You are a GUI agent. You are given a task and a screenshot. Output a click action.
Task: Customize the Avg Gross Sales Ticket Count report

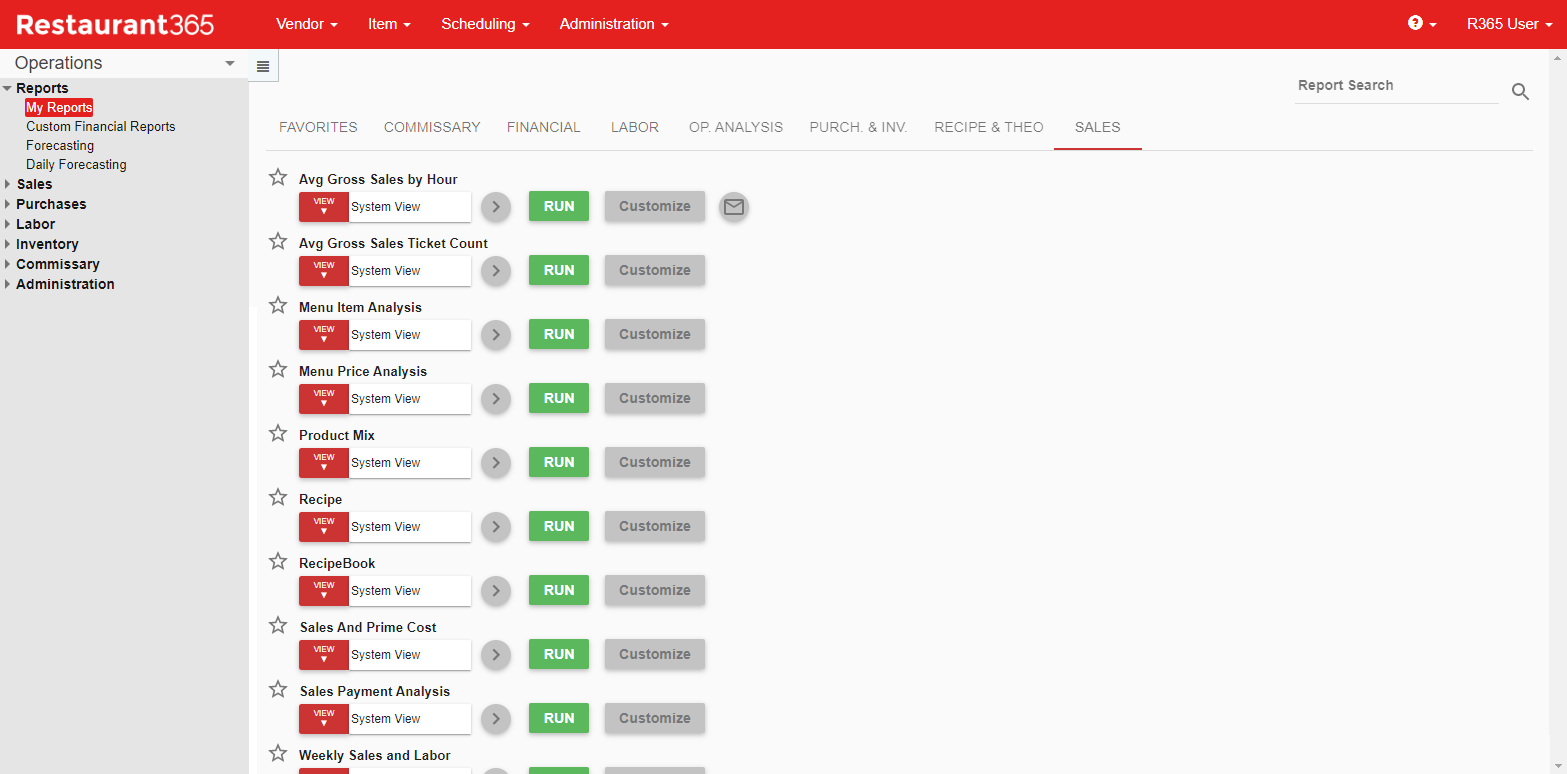pos(655,271)
